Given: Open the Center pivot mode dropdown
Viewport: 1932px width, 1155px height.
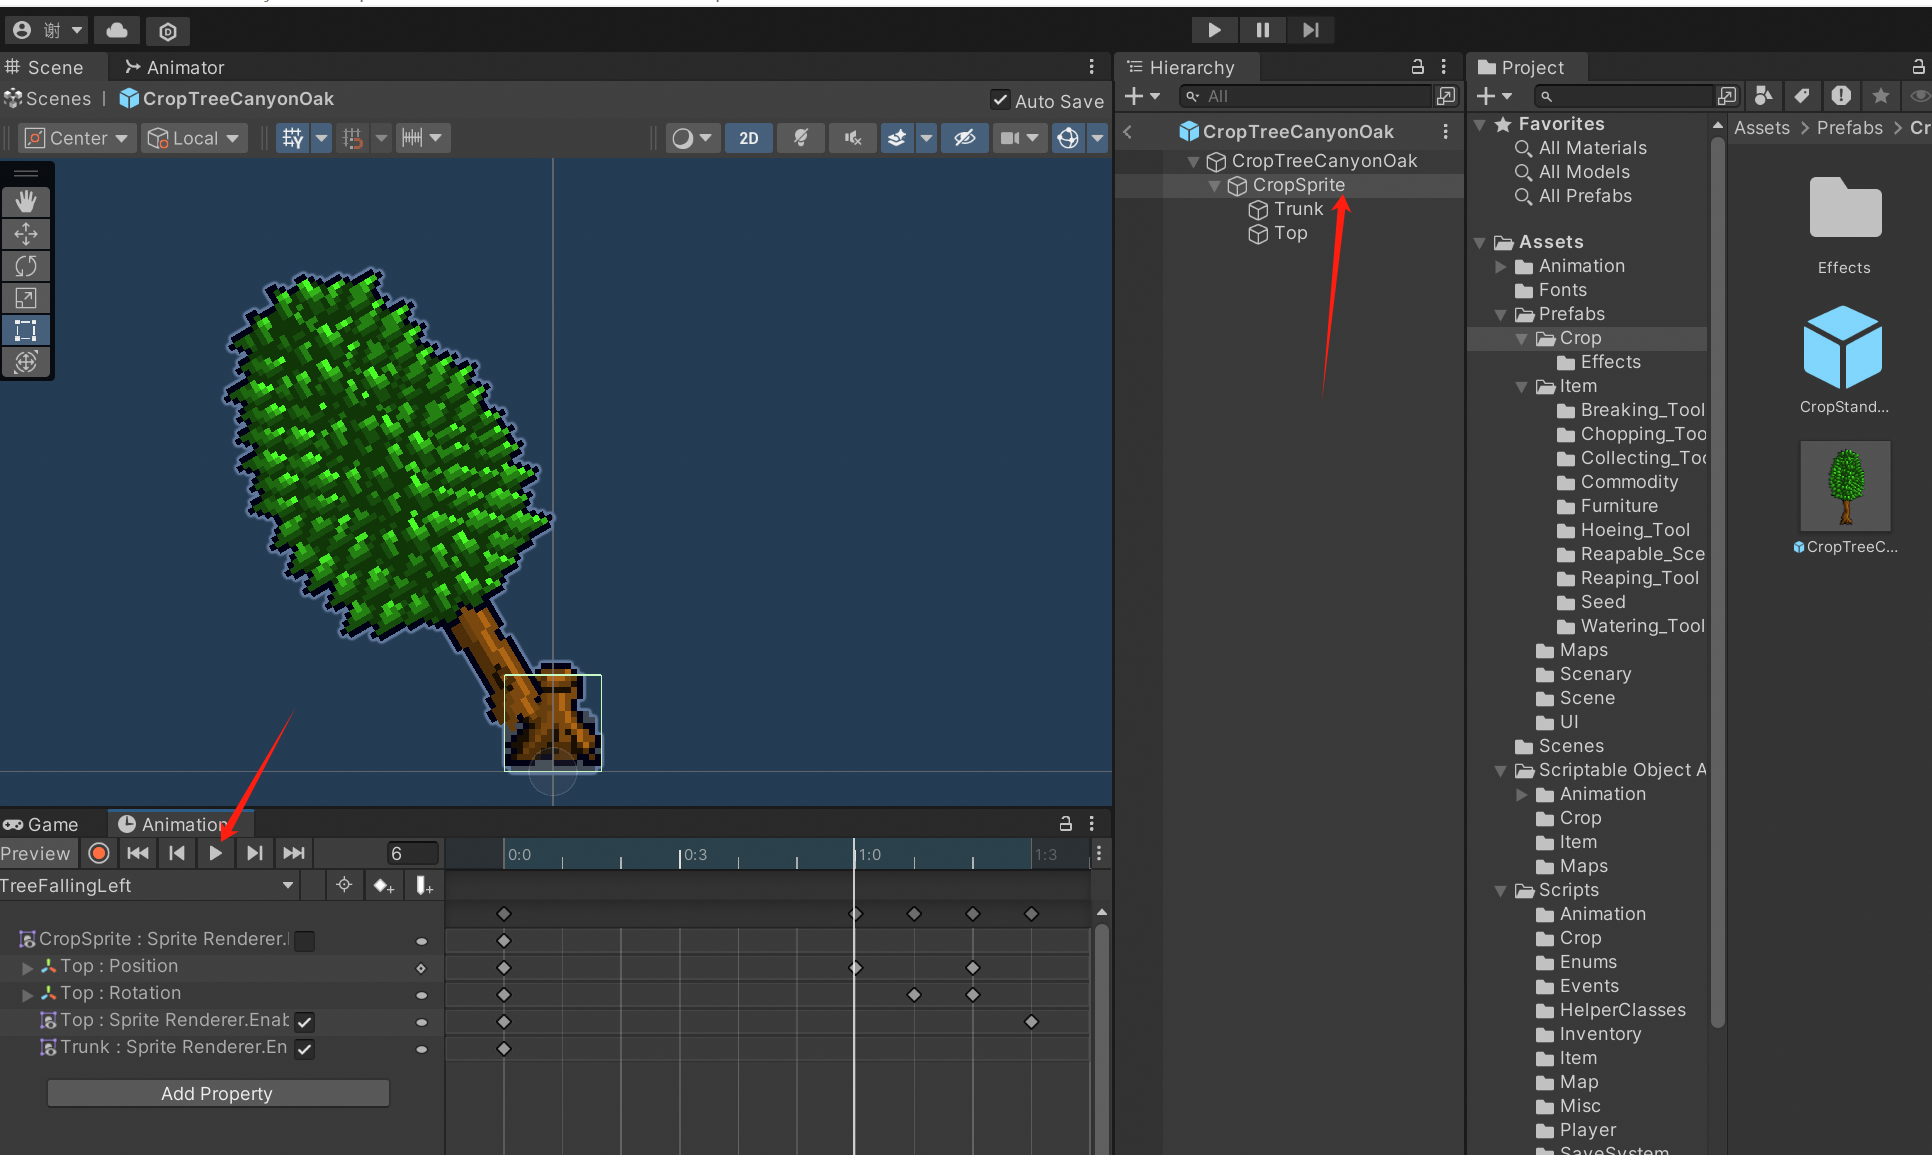Looking at the screenshot, I should [78, 138].
